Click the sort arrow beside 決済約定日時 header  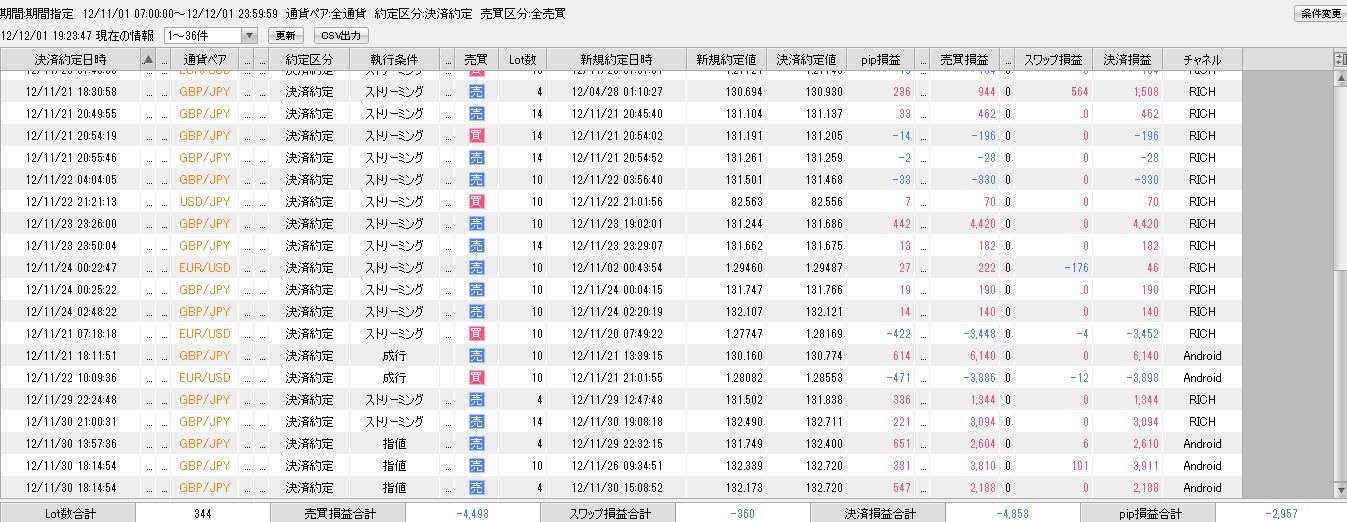click(x=149, y=60)
